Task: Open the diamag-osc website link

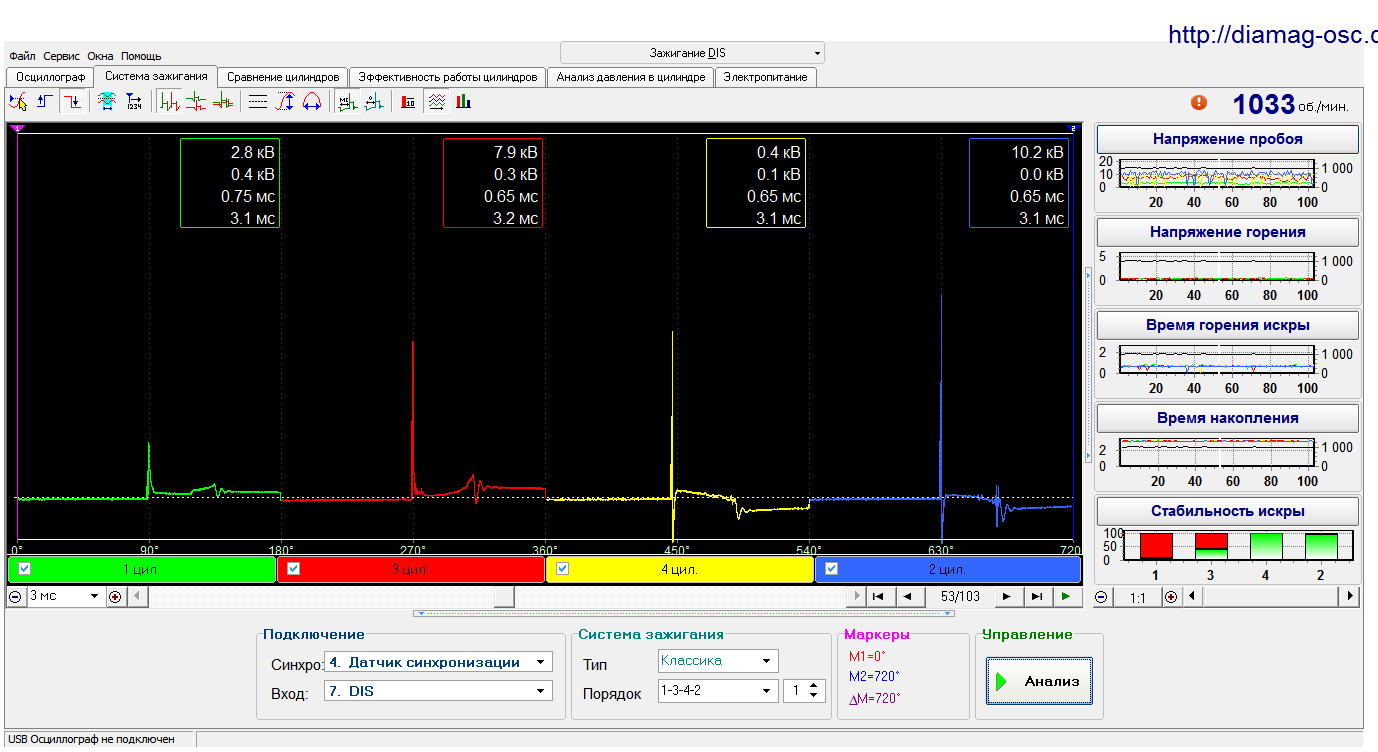Action: (x=1273, y=34)
